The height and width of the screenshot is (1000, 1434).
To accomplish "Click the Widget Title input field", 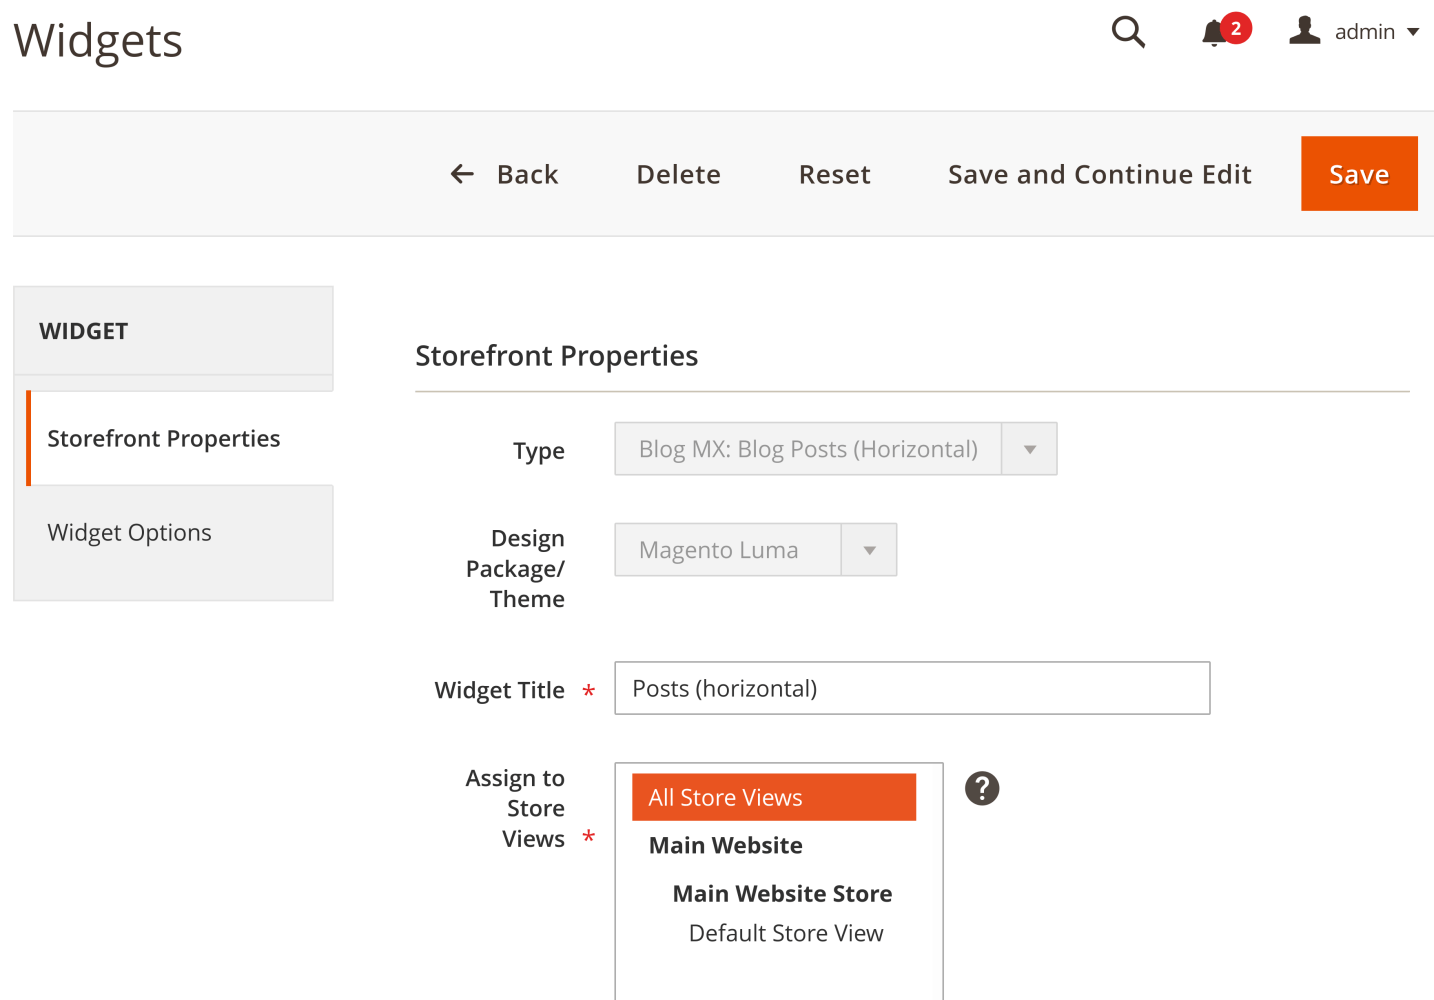I will 912,688.
